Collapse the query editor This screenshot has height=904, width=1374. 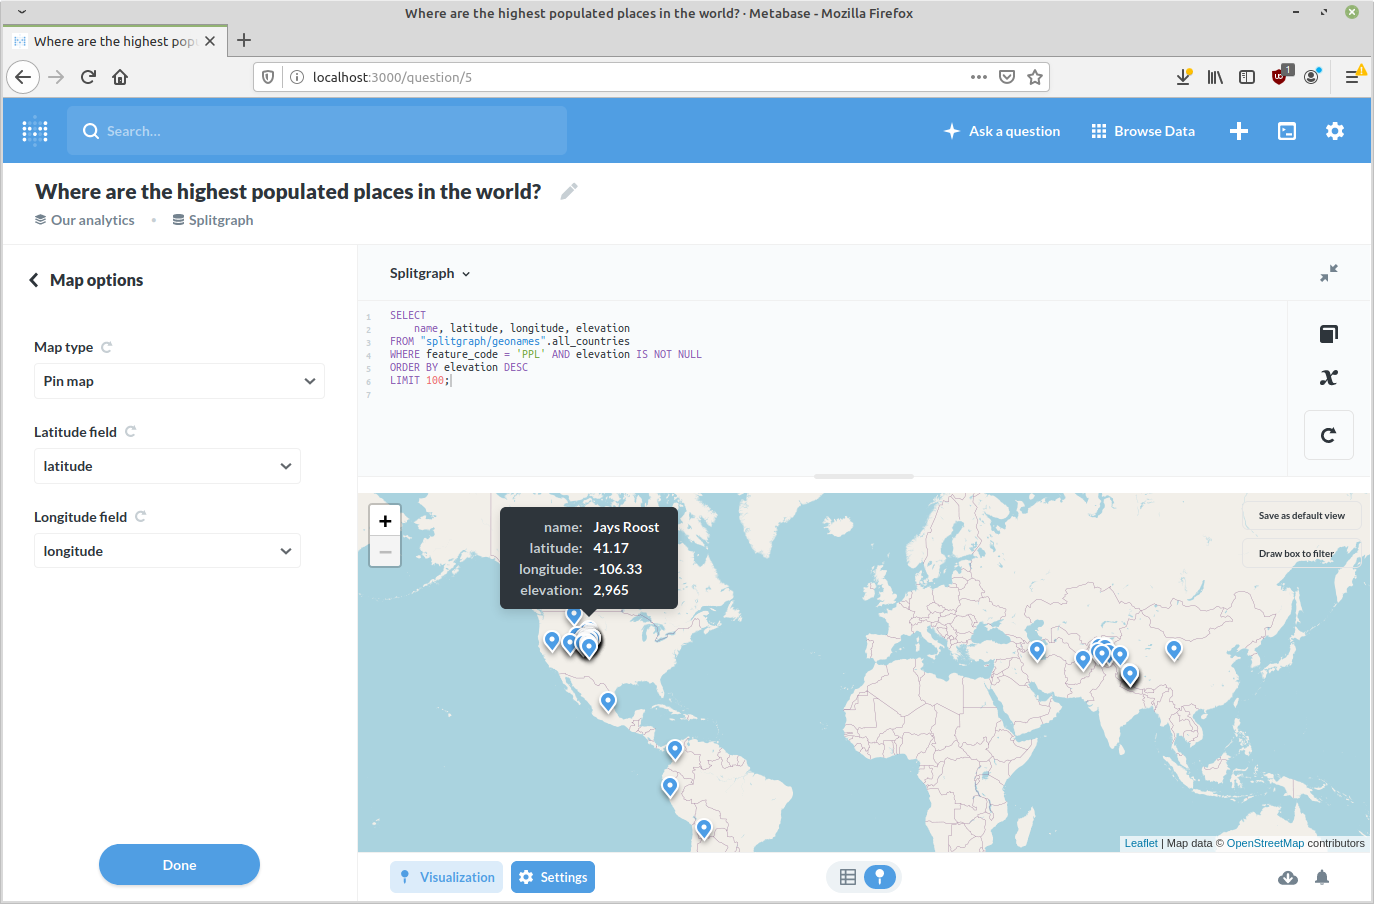pyautogui.click(x=1329, y=273)
